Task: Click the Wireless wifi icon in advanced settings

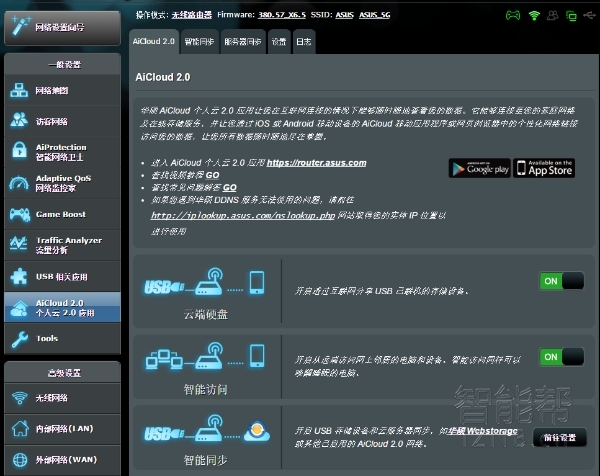Action: [20, 398]
